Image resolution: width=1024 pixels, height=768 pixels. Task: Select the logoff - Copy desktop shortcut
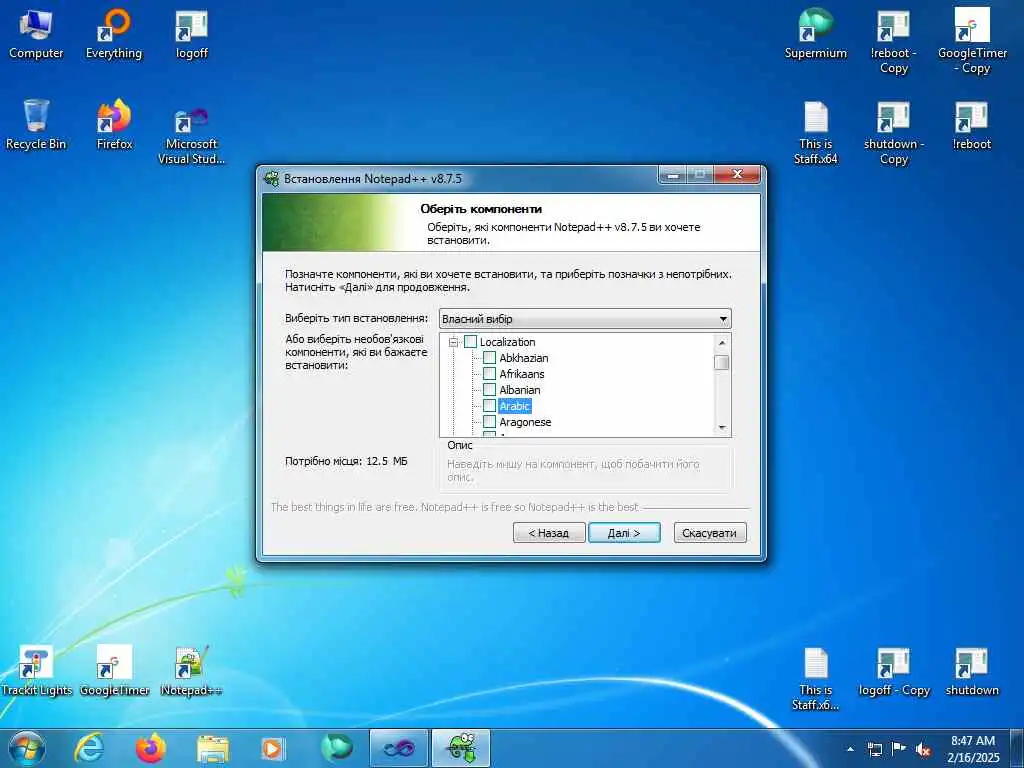[893, 671]
